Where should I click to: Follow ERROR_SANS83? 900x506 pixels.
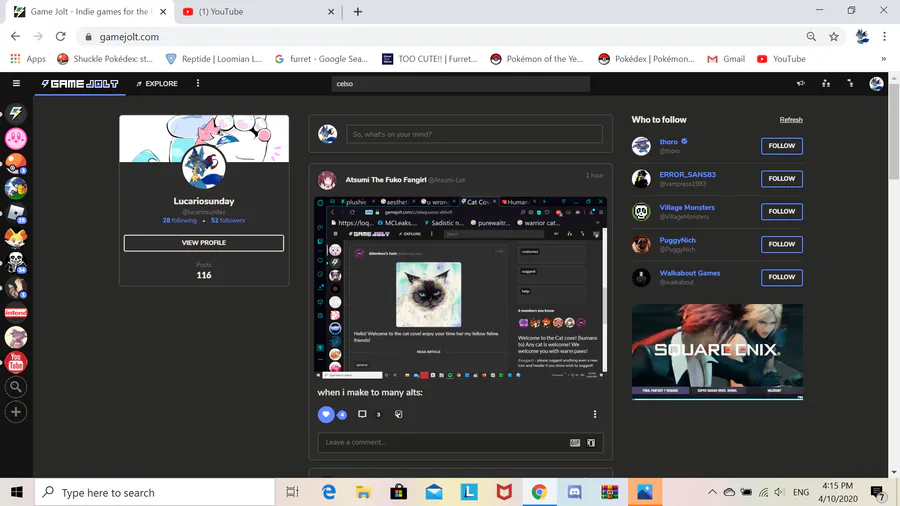pyautogui.click(x=782, y=178)
